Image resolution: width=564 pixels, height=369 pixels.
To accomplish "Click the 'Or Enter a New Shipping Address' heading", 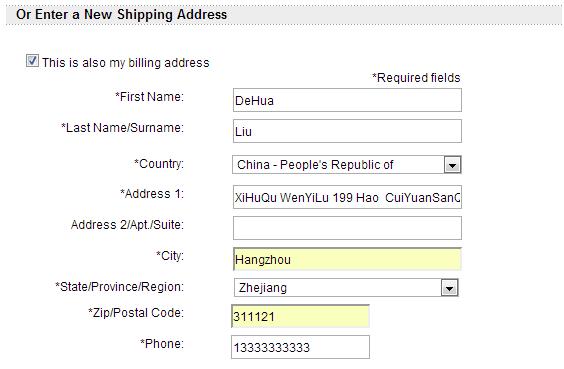I will [x=122, y=14].
